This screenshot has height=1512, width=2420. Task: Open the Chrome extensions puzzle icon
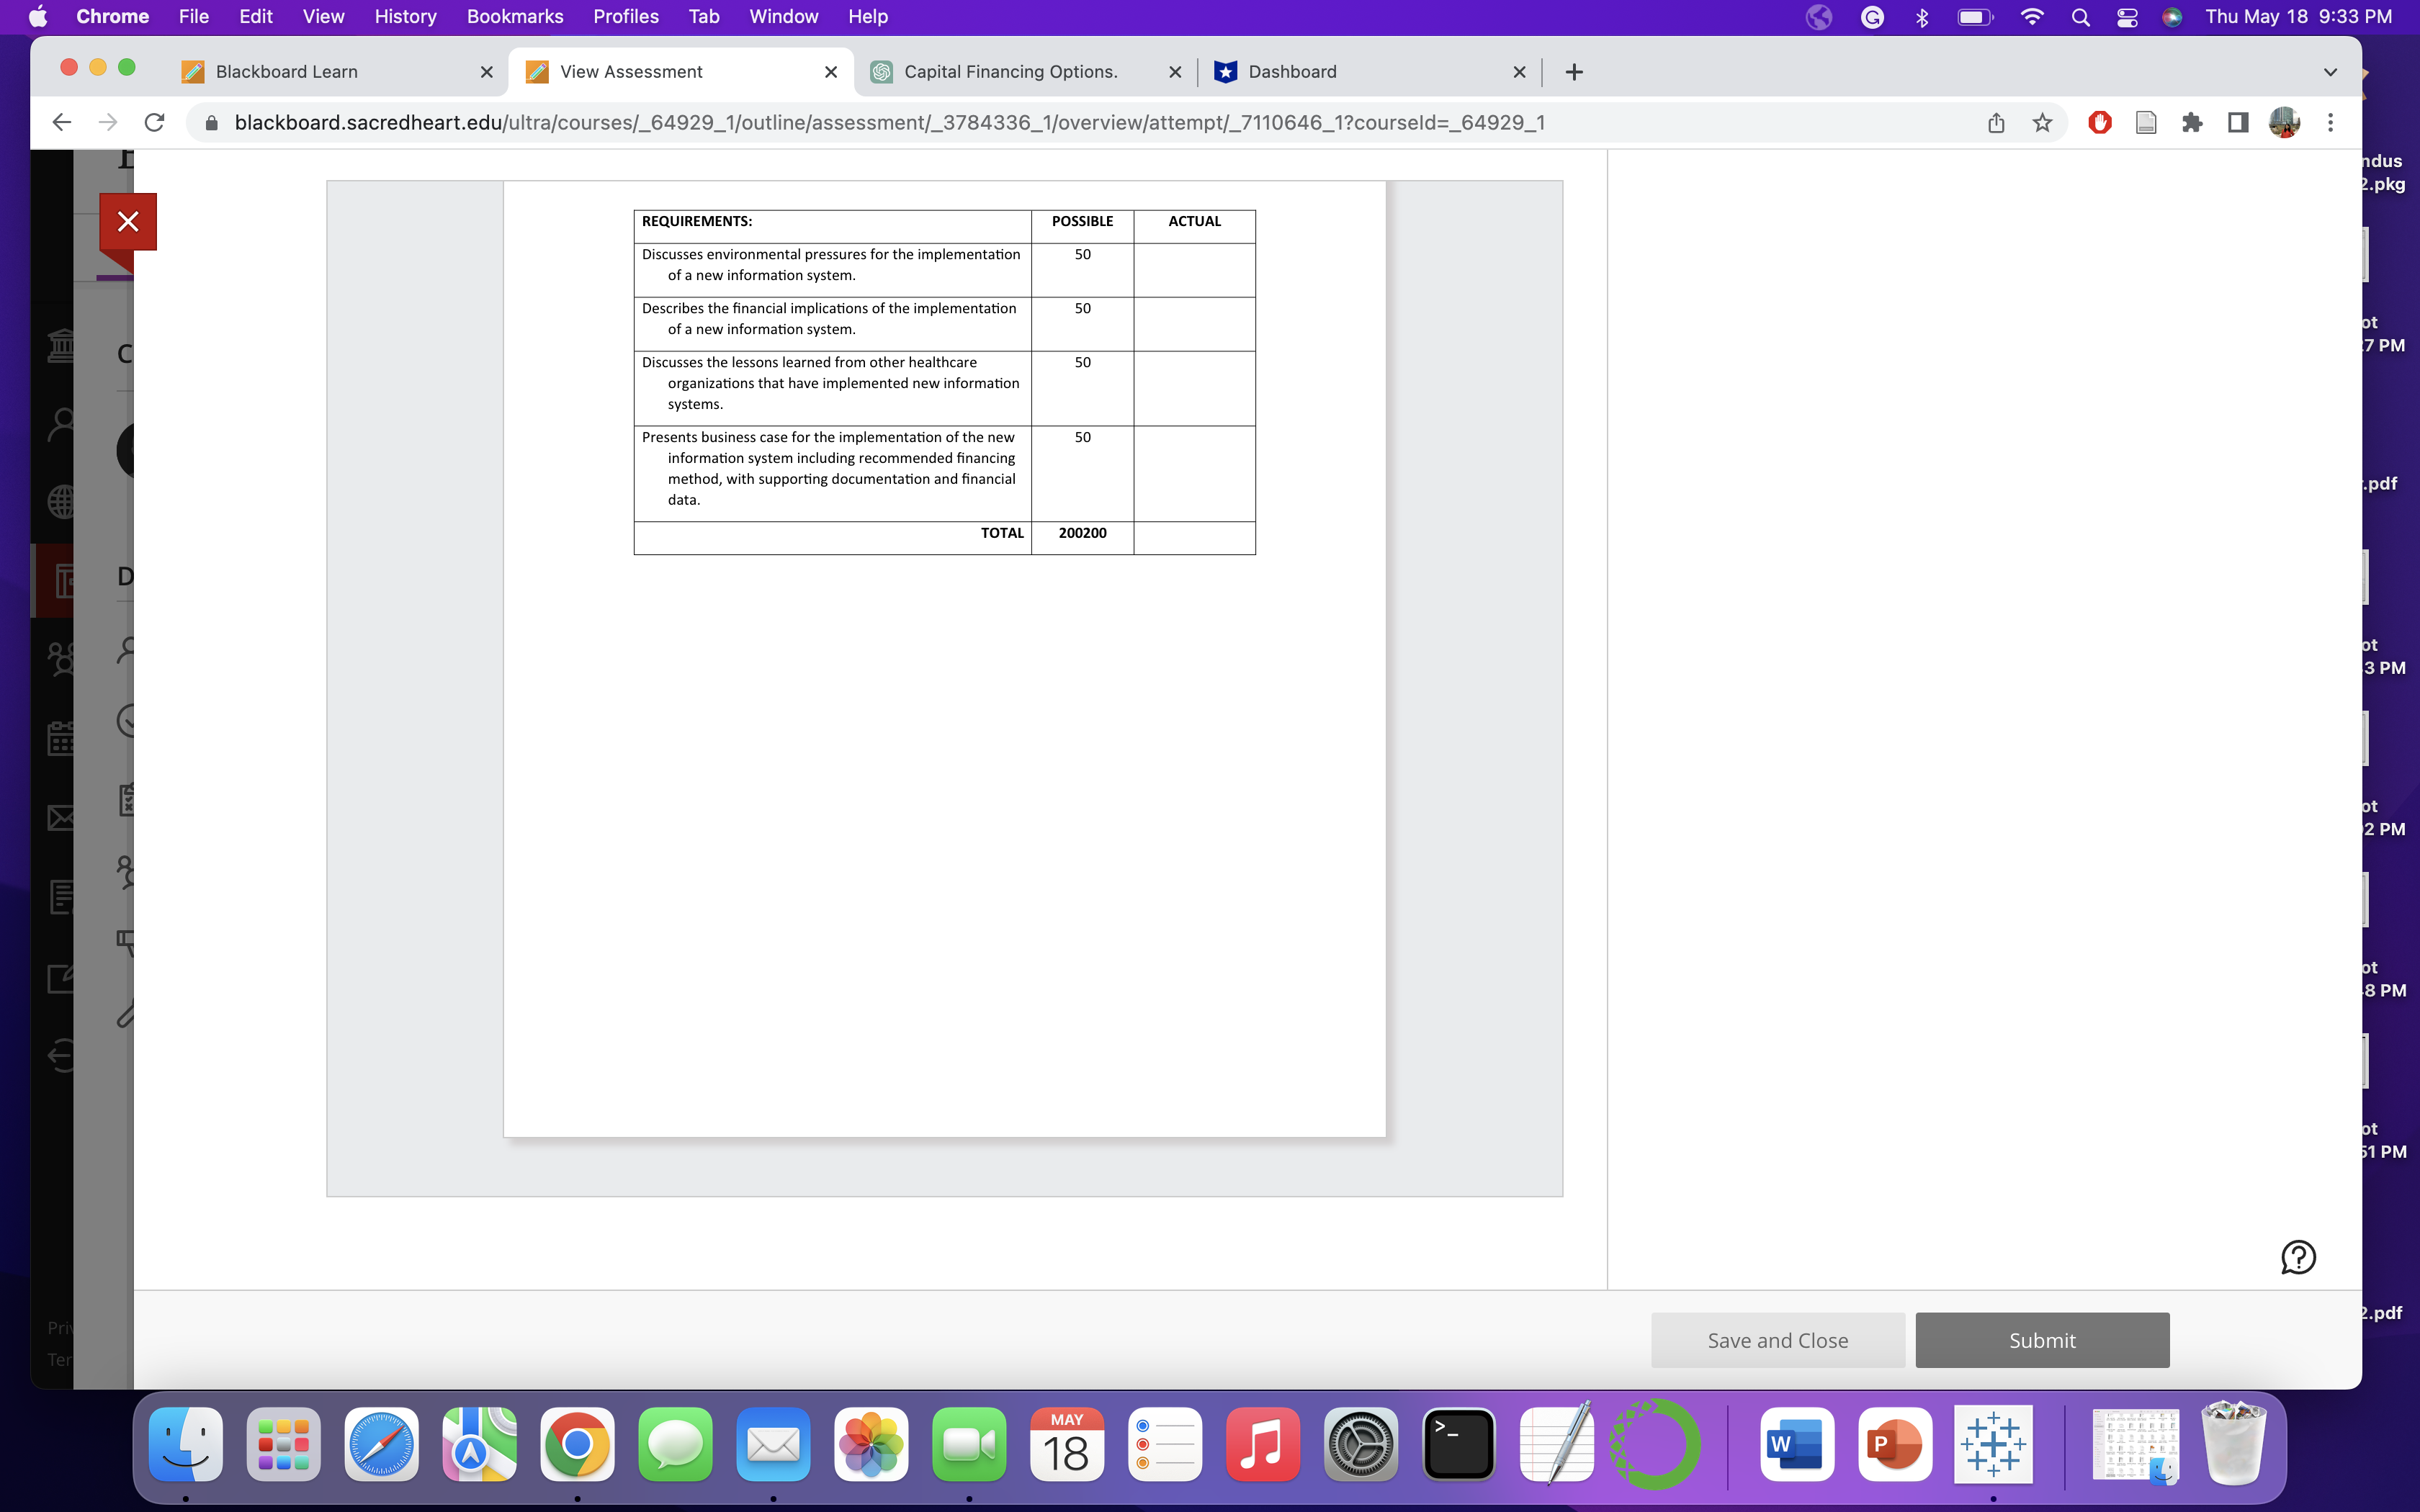[x=2192, y=123]
